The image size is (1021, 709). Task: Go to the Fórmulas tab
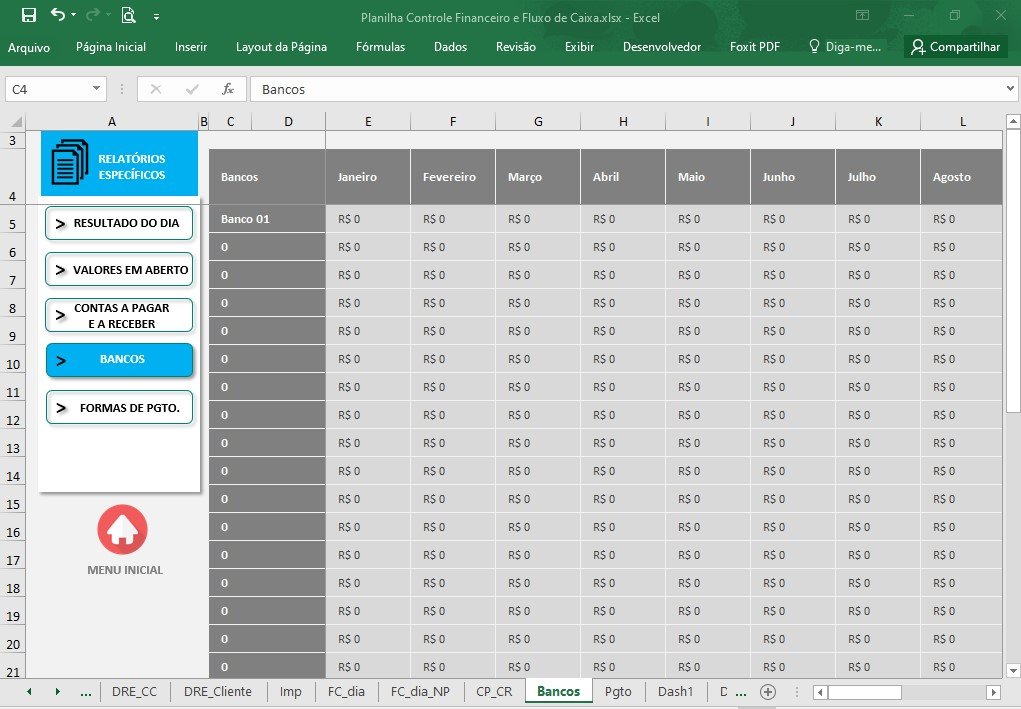pyautogui.click(x=380, y=47)
